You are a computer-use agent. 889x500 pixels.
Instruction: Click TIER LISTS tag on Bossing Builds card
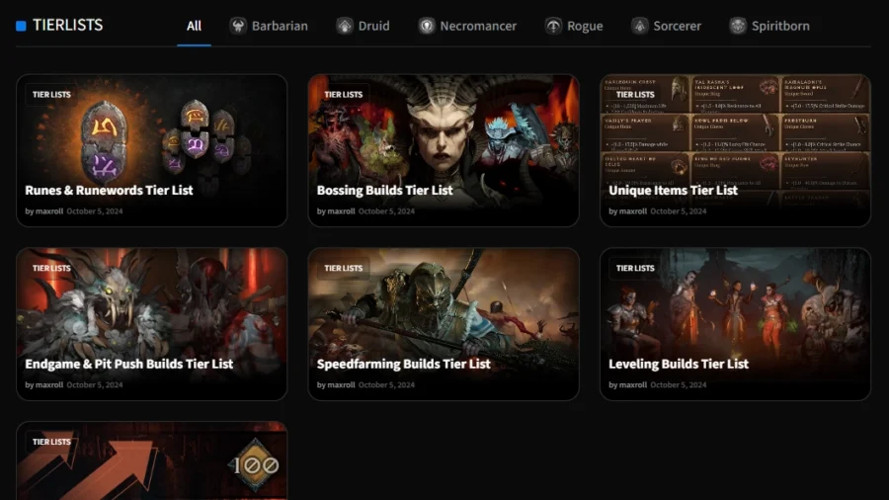coord(343,95)
